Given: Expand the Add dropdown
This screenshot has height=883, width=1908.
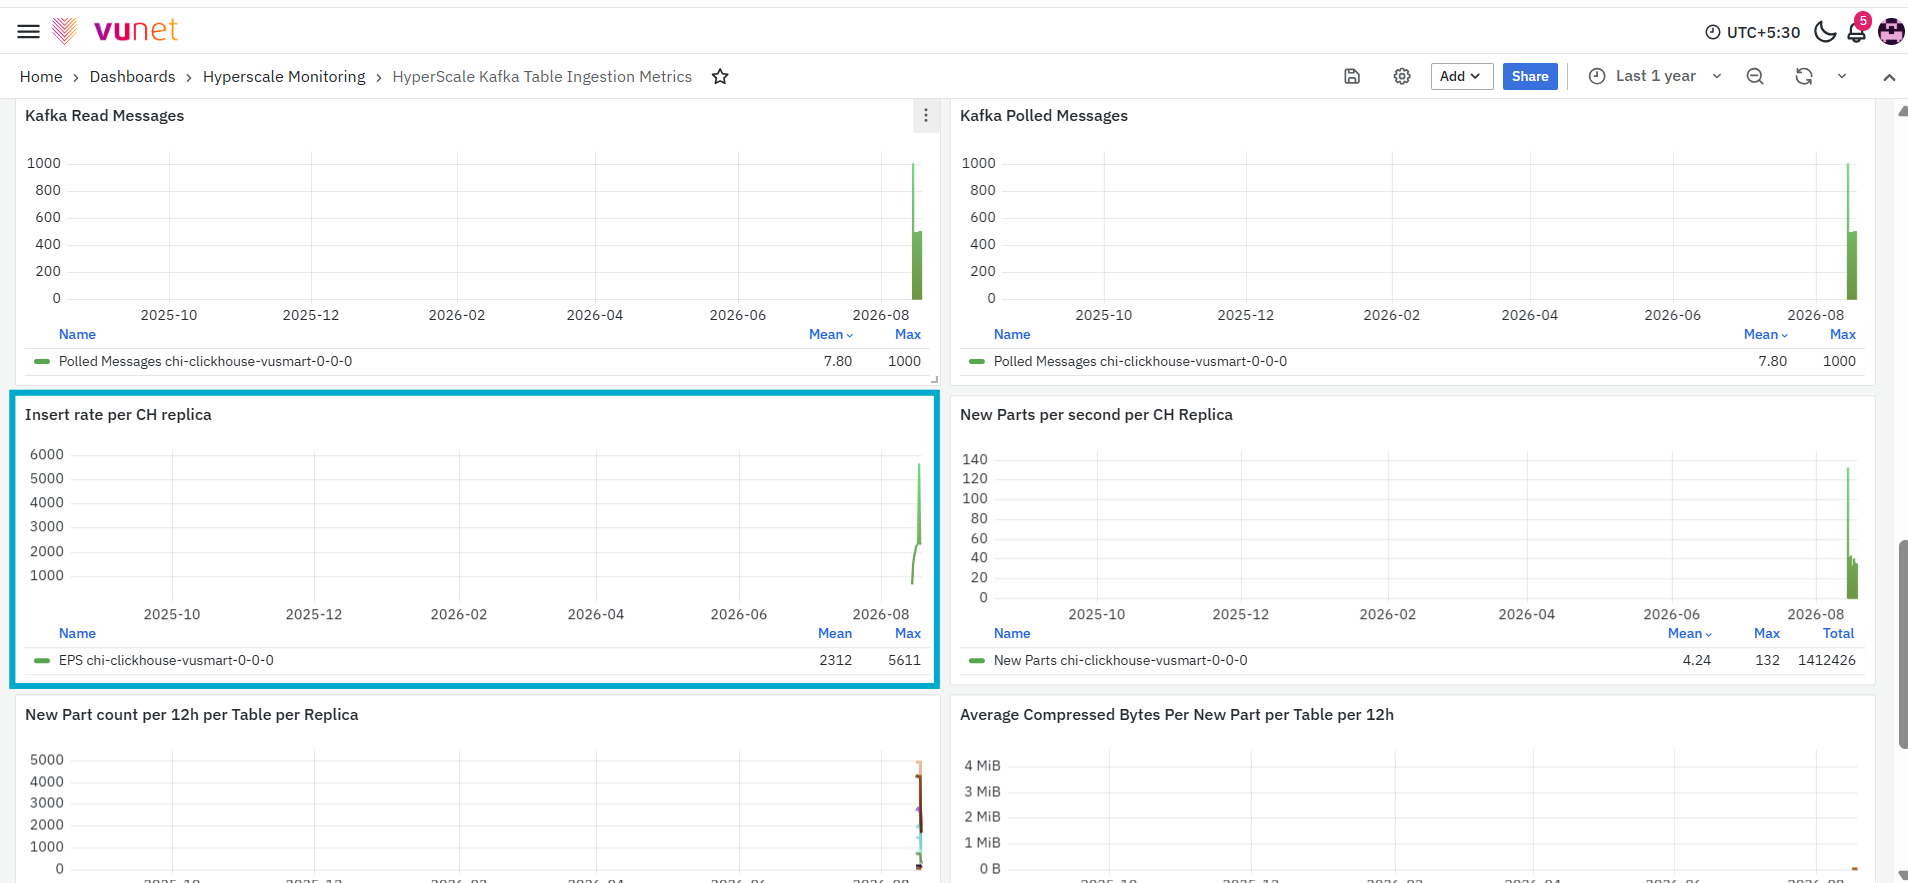Looking at the screenshot, I should click(1462, 76).
